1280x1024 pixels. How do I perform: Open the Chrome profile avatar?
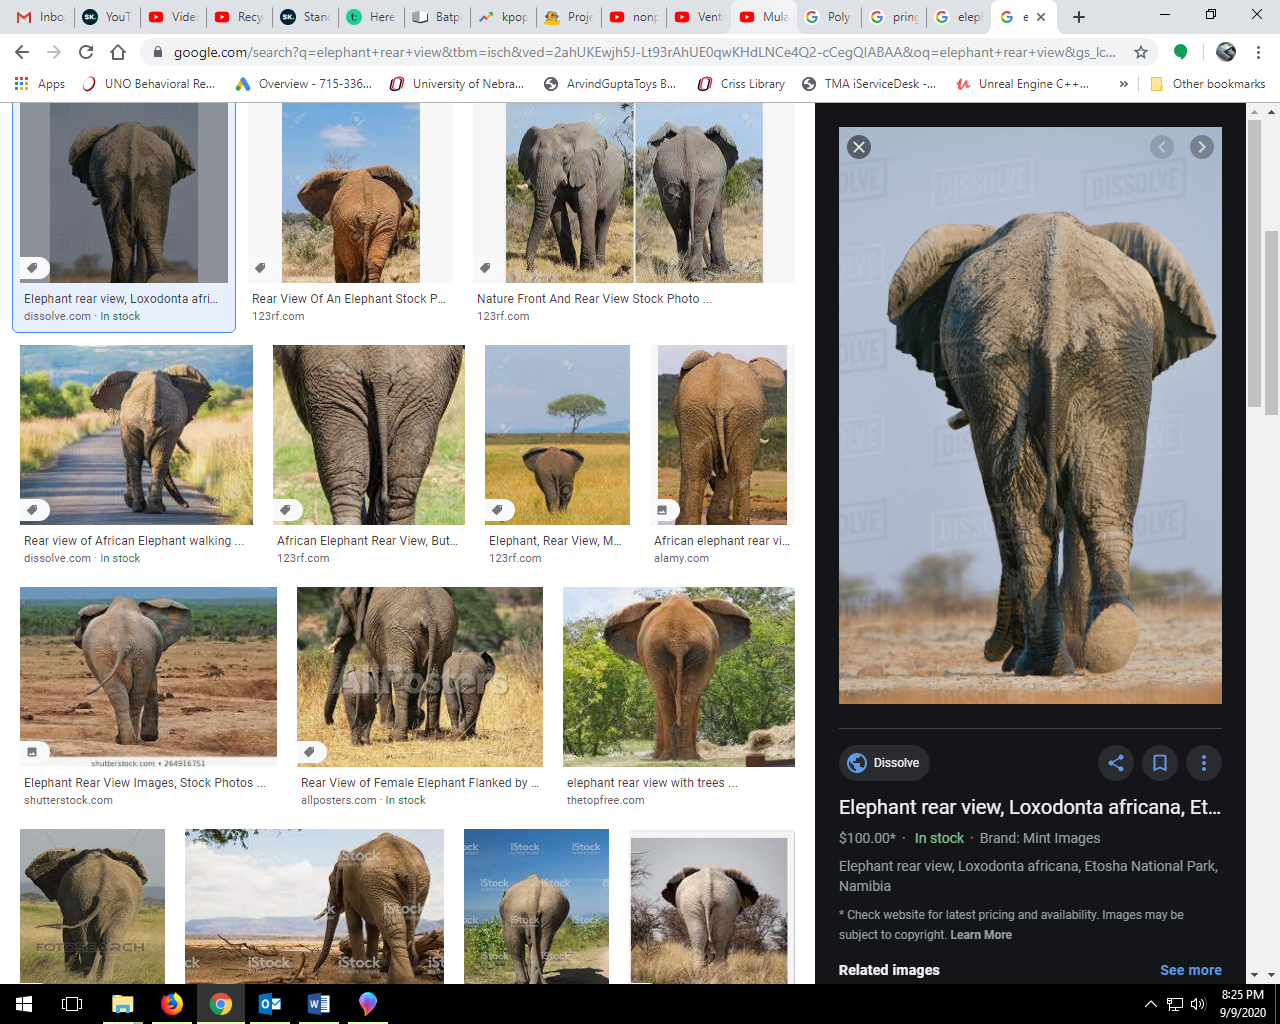pos(1226,52)
